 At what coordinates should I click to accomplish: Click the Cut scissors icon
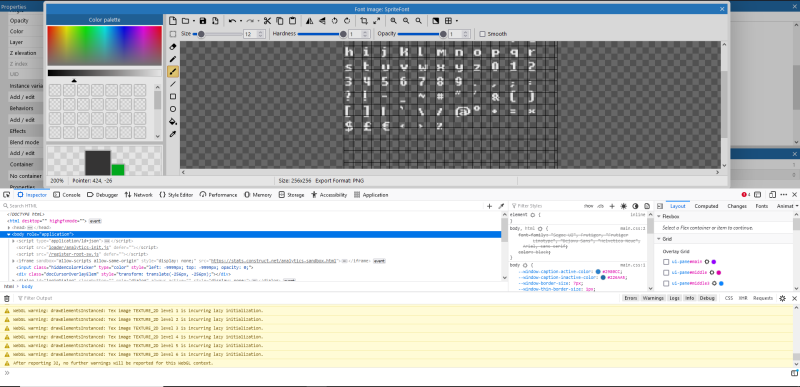267,21
